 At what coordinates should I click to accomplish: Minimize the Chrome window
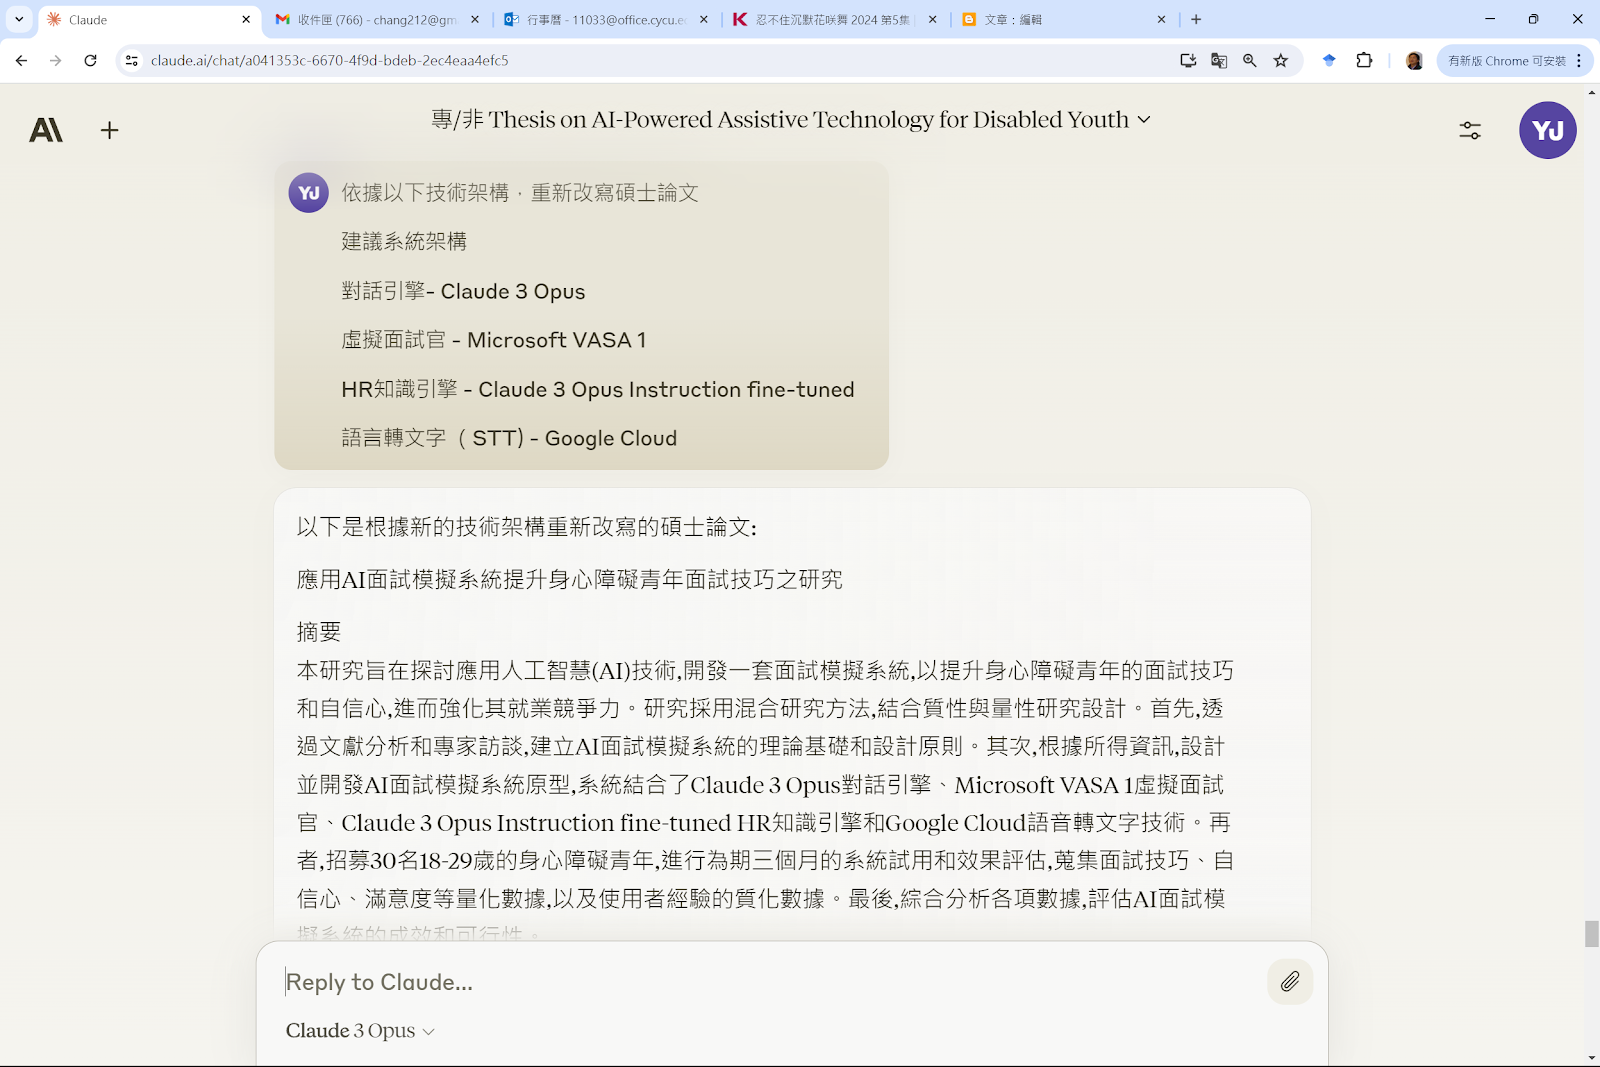[1490, 19]
